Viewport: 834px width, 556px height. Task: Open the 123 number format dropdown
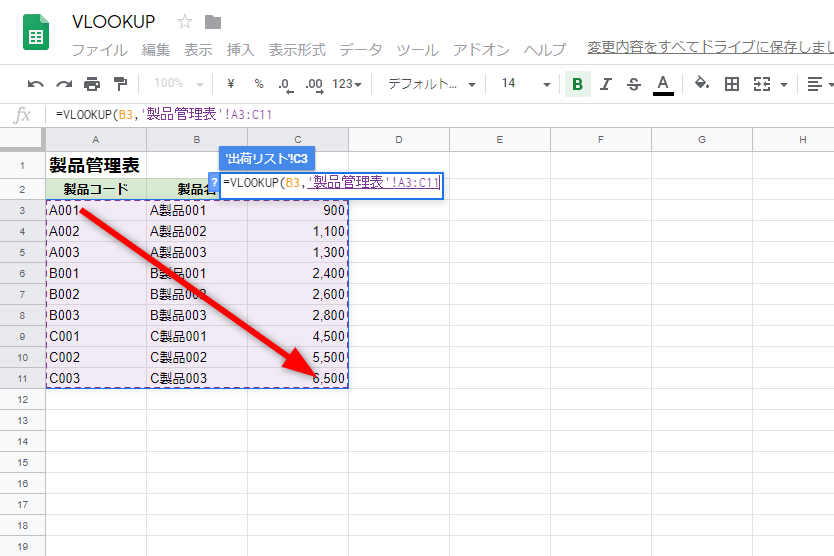tap(347, 84)
